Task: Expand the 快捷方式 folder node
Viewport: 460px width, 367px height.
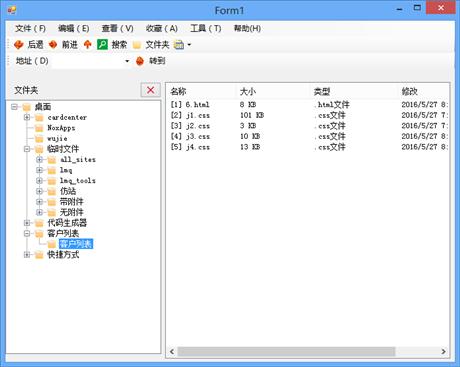Action: (x=27, y=255)
